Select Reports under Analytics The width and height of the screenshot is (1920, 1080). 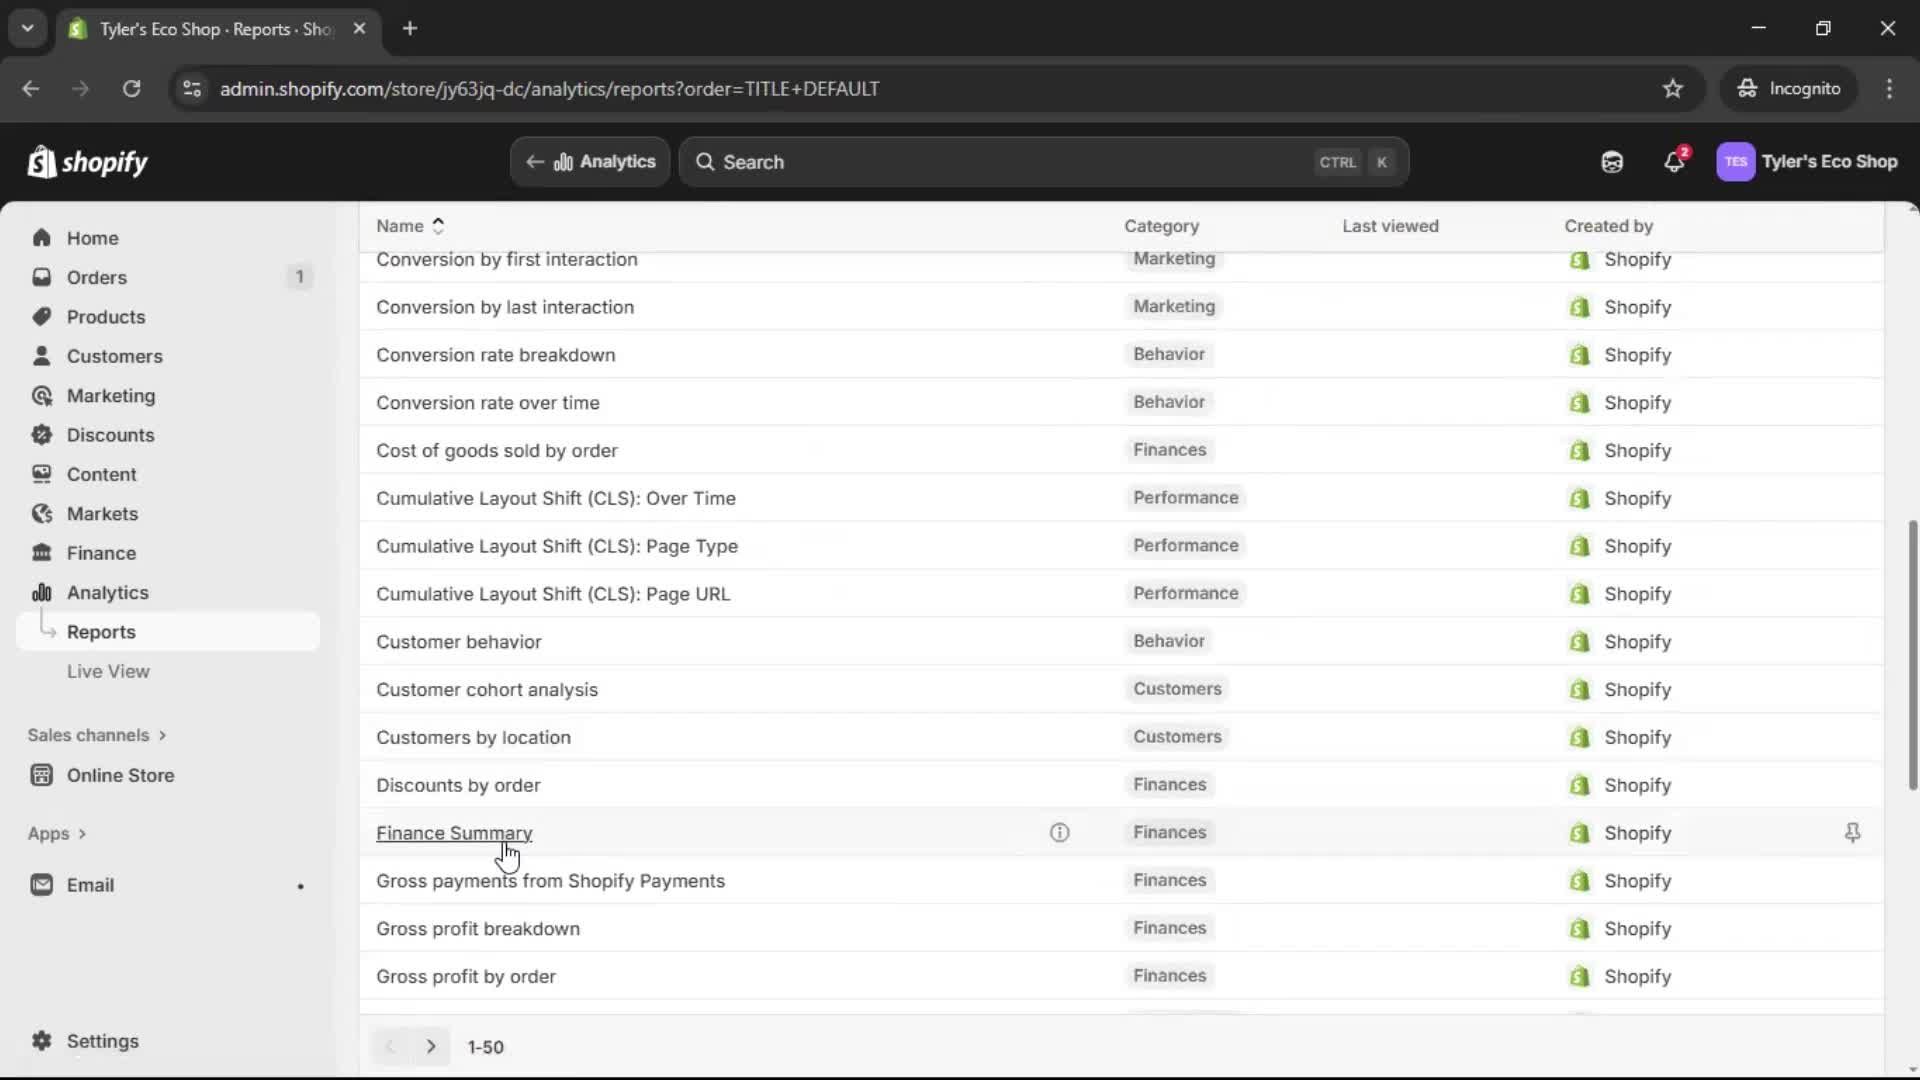(103, 631)
